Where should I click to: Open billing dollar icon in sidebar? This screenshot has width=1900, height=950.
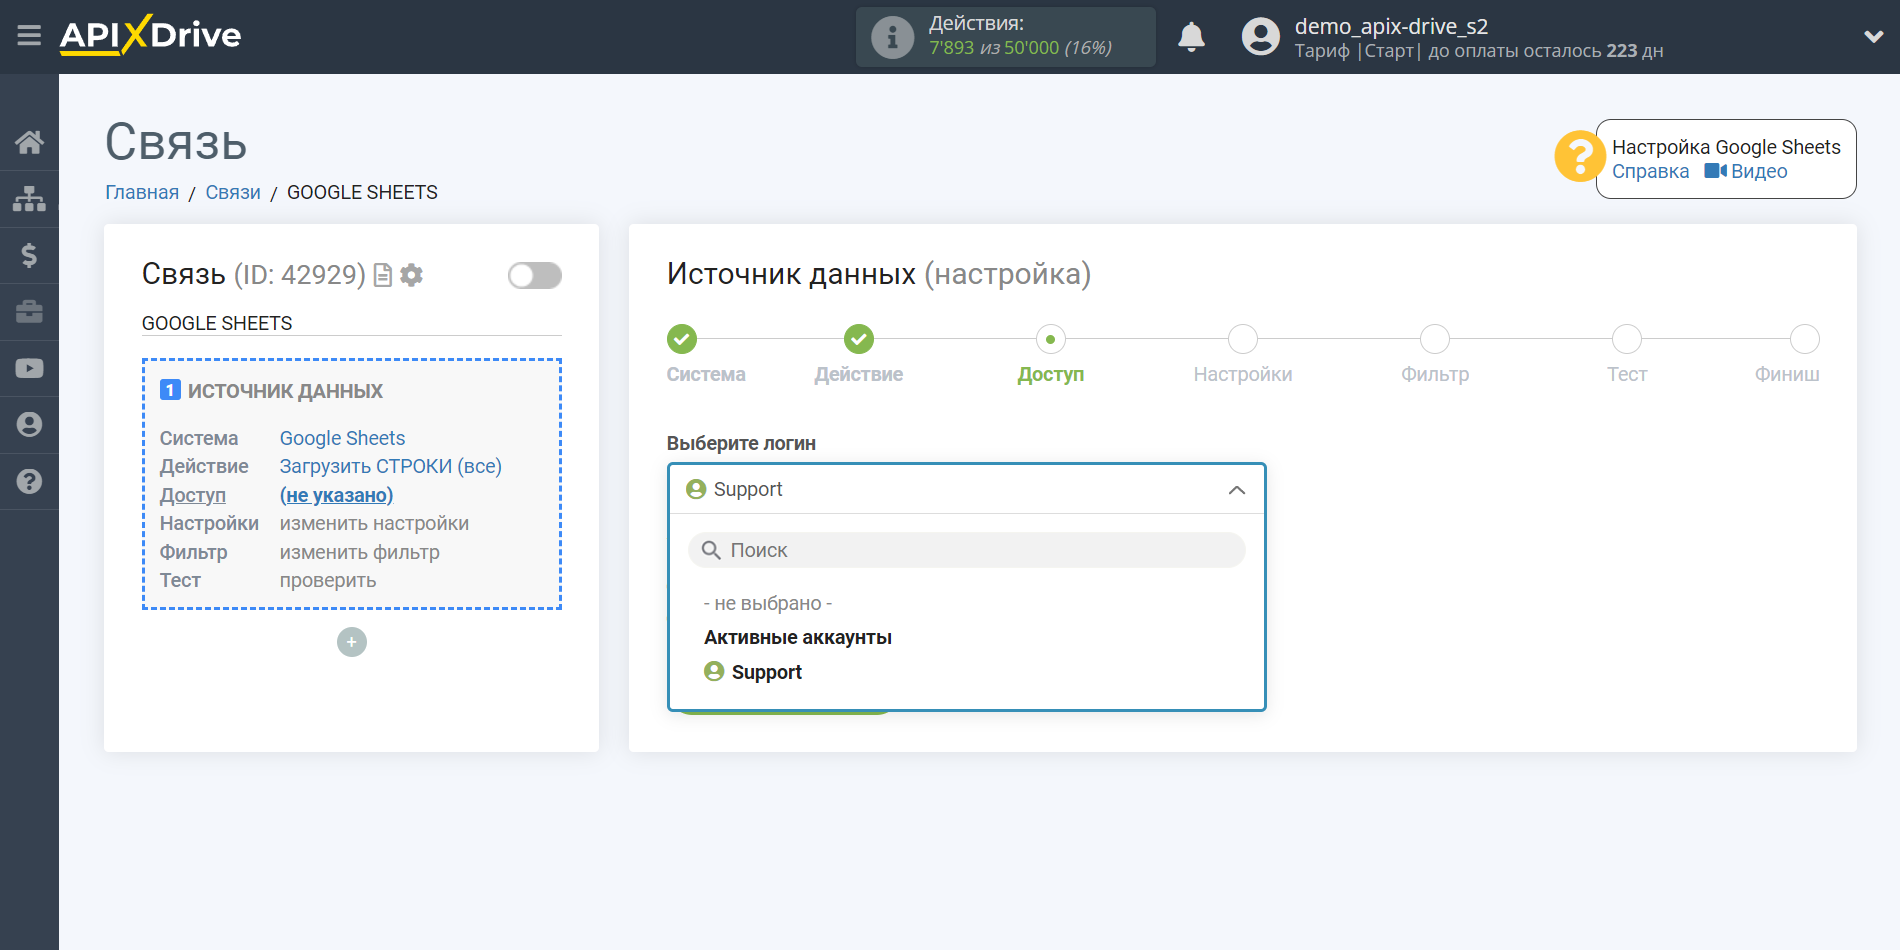click(x=29, y=255)
